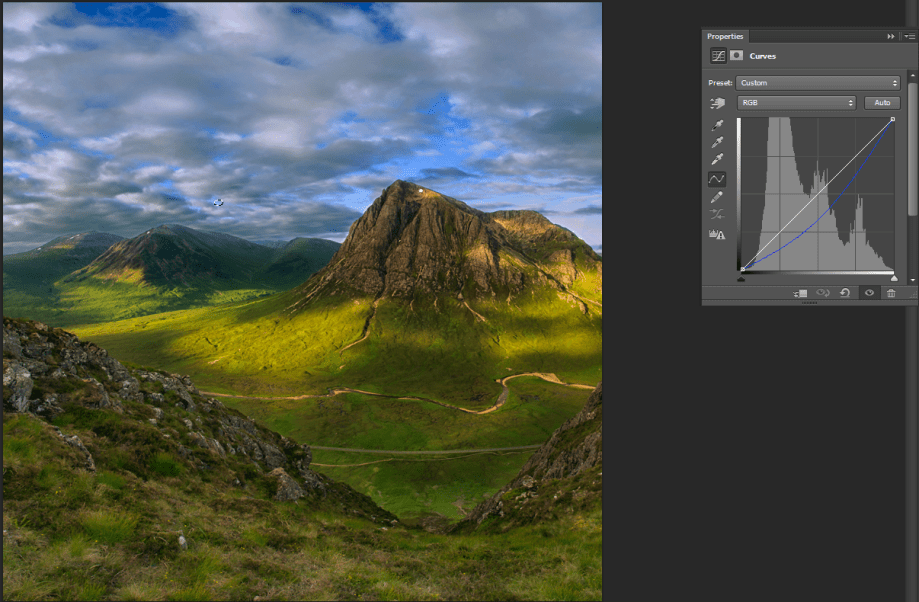Open the Properties panel flyout menu
The width and height of the screenshot is (919, 602).
910,36
